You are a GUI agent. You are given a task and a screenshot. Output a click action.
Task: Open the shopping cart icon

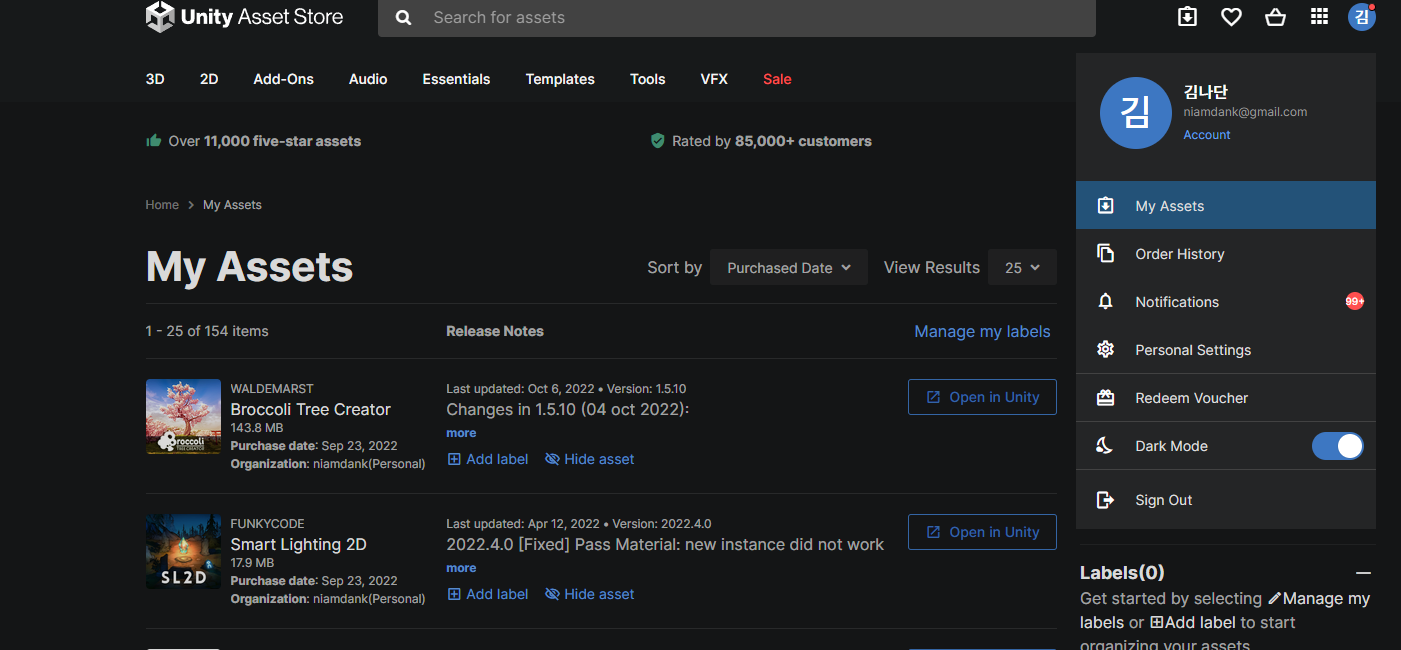click(1275, 17)
